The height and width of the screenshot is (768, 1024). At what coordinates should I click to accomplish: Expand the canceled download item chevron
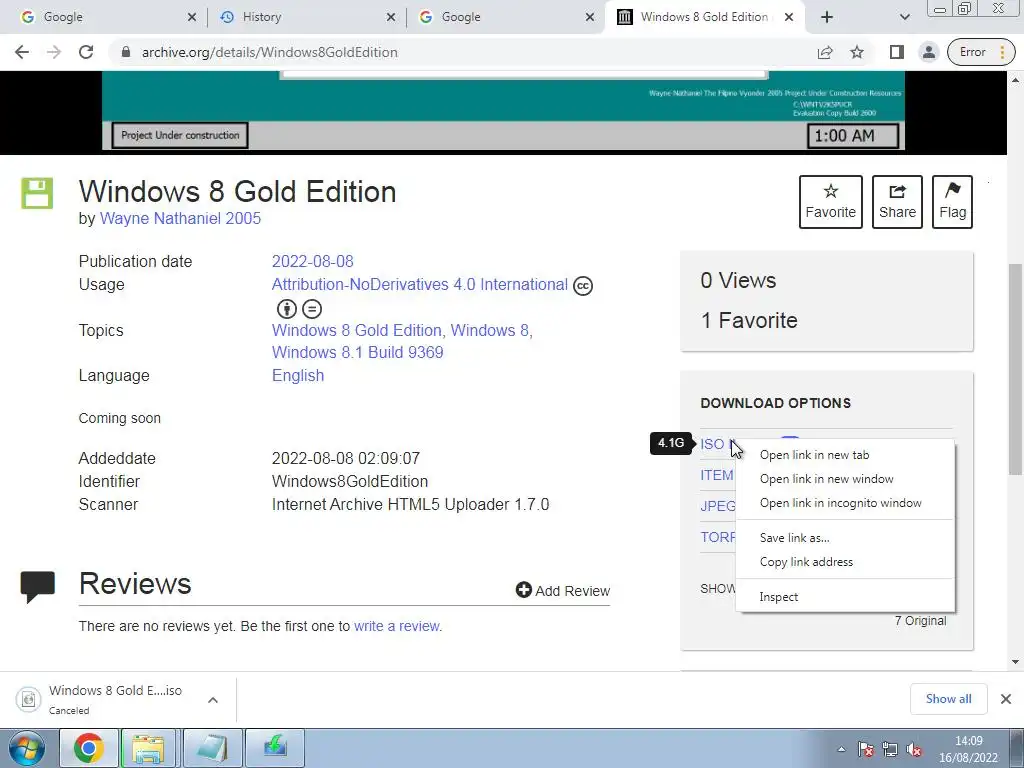212,700
